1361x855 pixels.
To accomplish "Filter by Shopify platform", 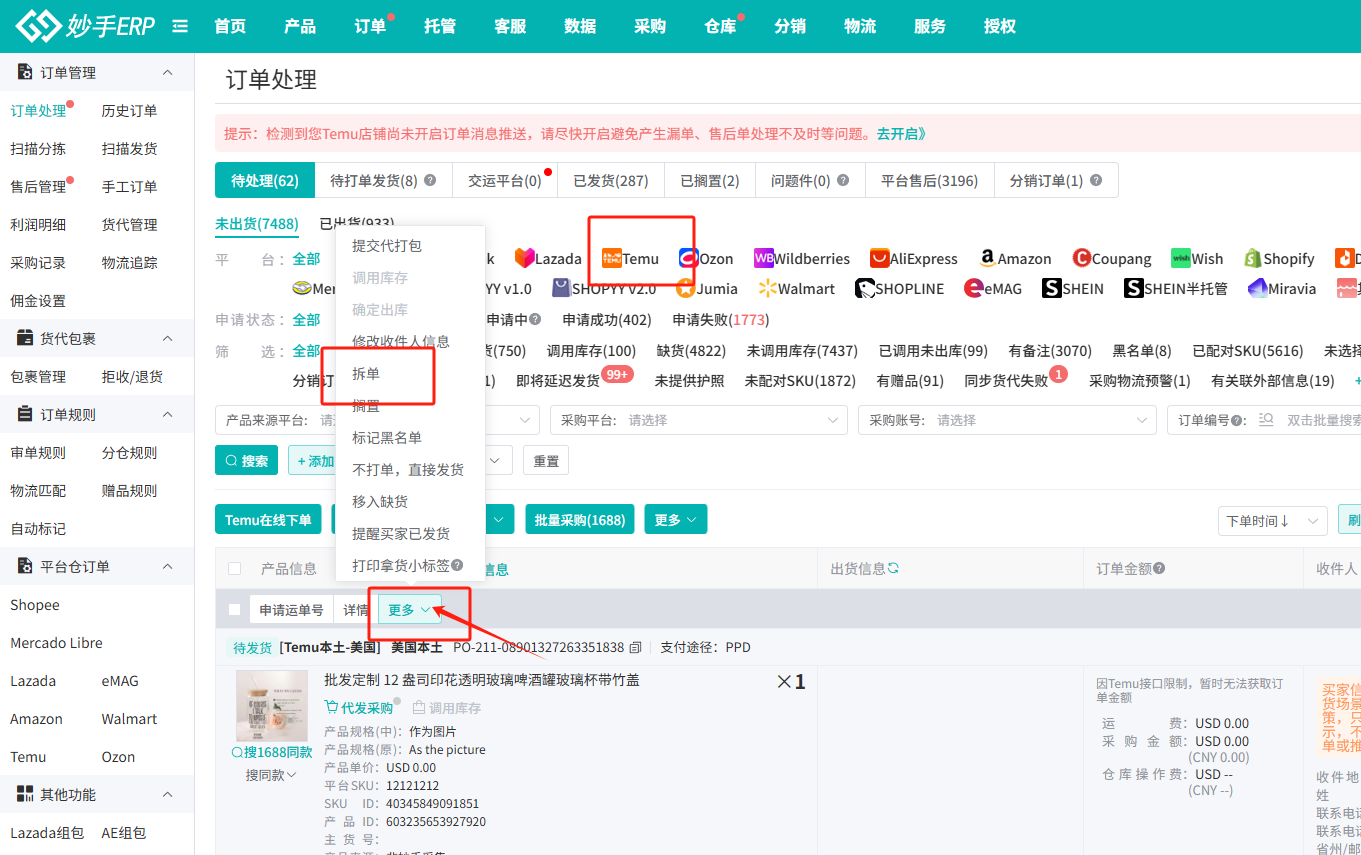I will [1279, 258].
